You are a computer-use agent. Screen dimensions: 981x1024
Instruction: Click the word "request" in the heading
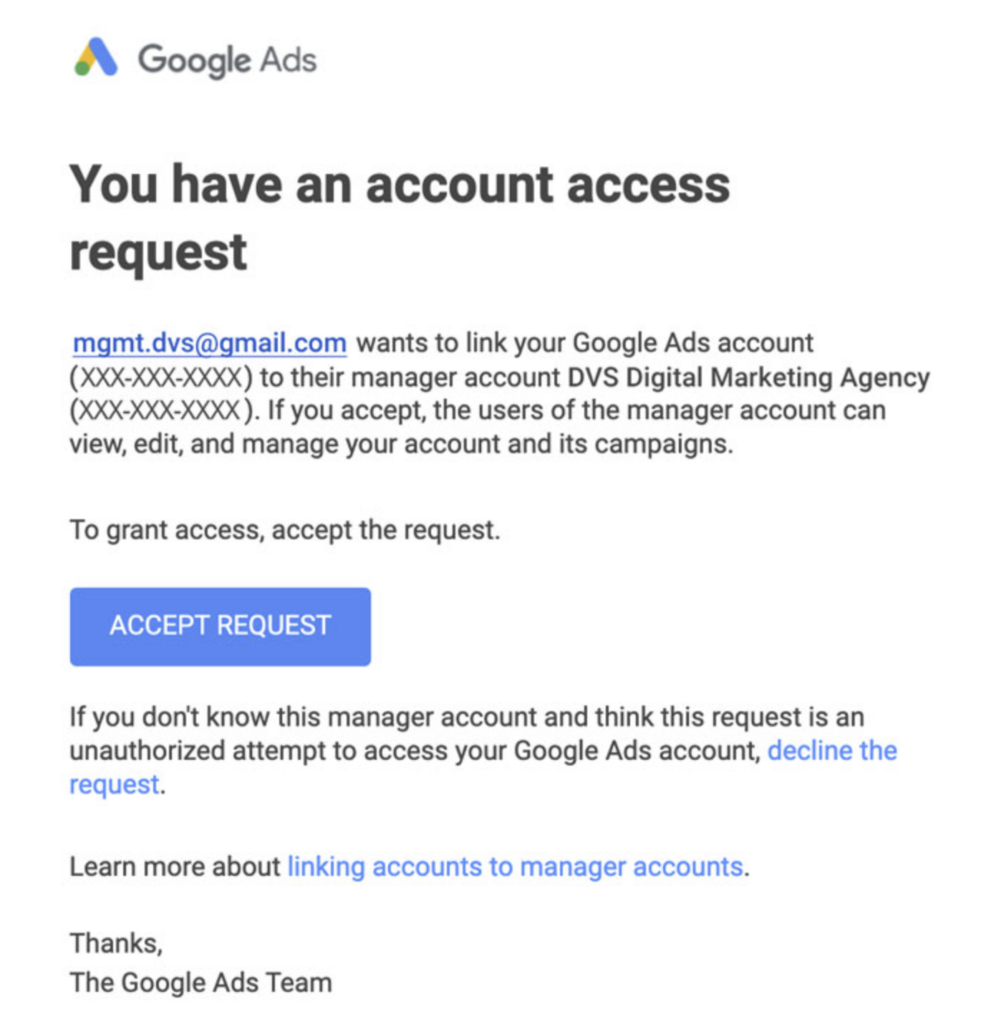pos(158,253)
